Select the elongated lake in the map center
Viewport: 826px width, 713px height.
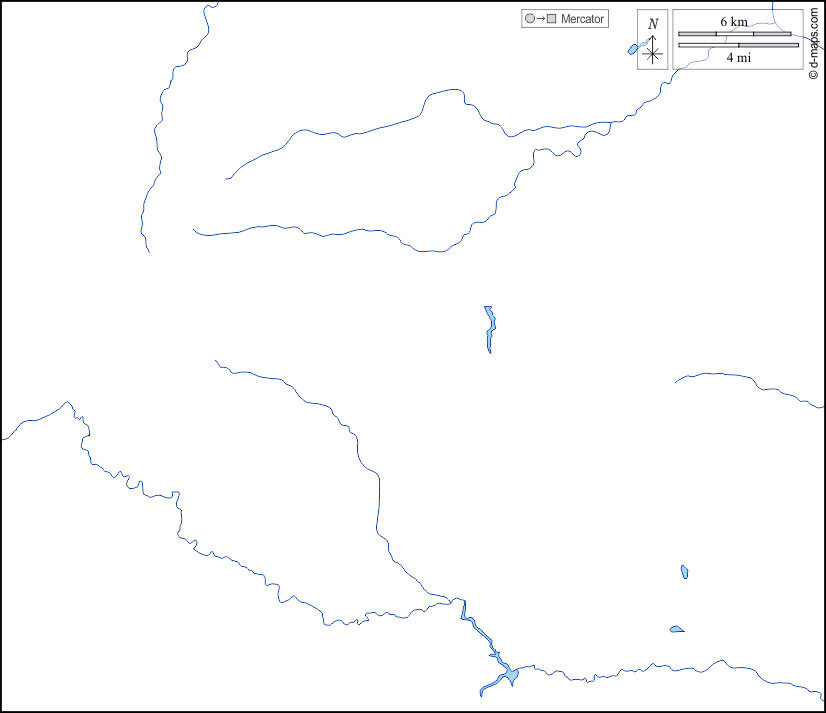pyautogui.click(x=489, y=326)
